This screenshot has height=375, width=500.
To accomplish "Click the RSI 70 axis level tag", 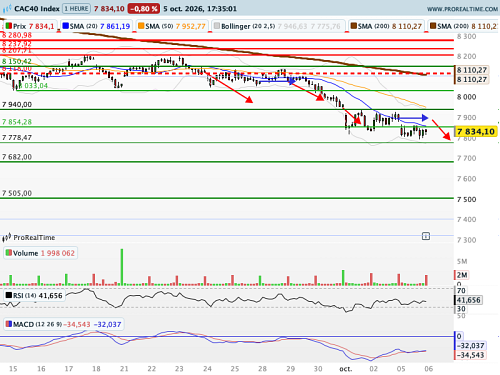I will tap(461, 291).
